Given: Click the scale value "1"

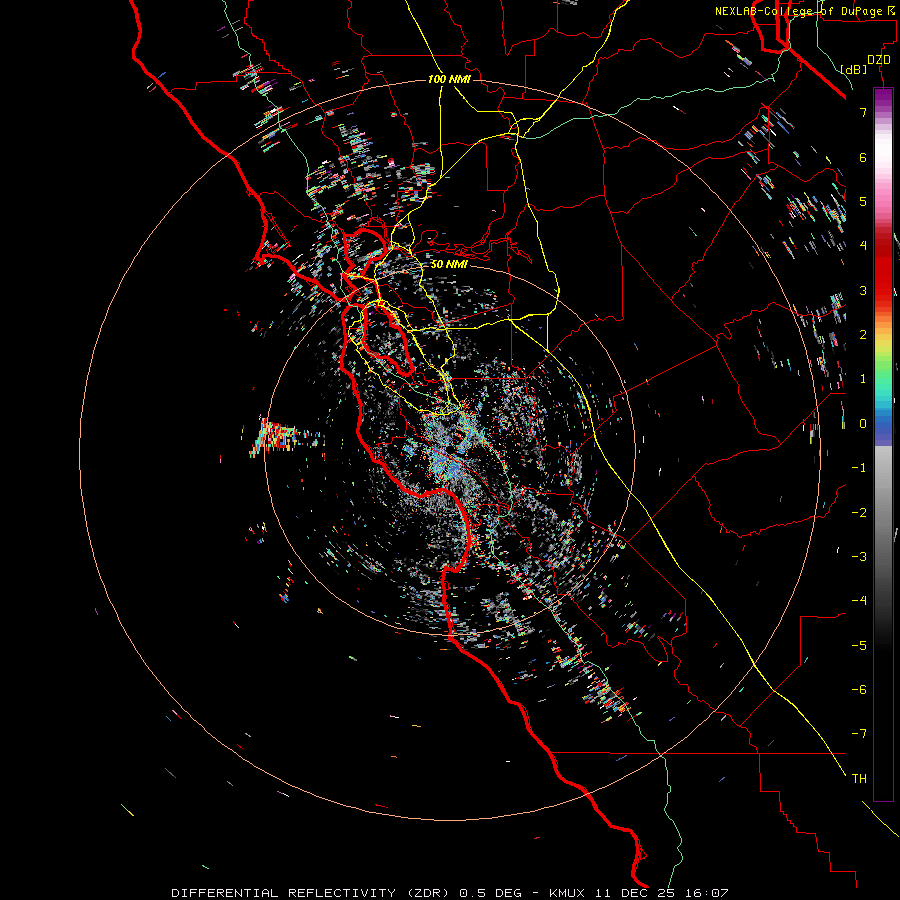Looking at the screenshot, I should coord(863,379).
